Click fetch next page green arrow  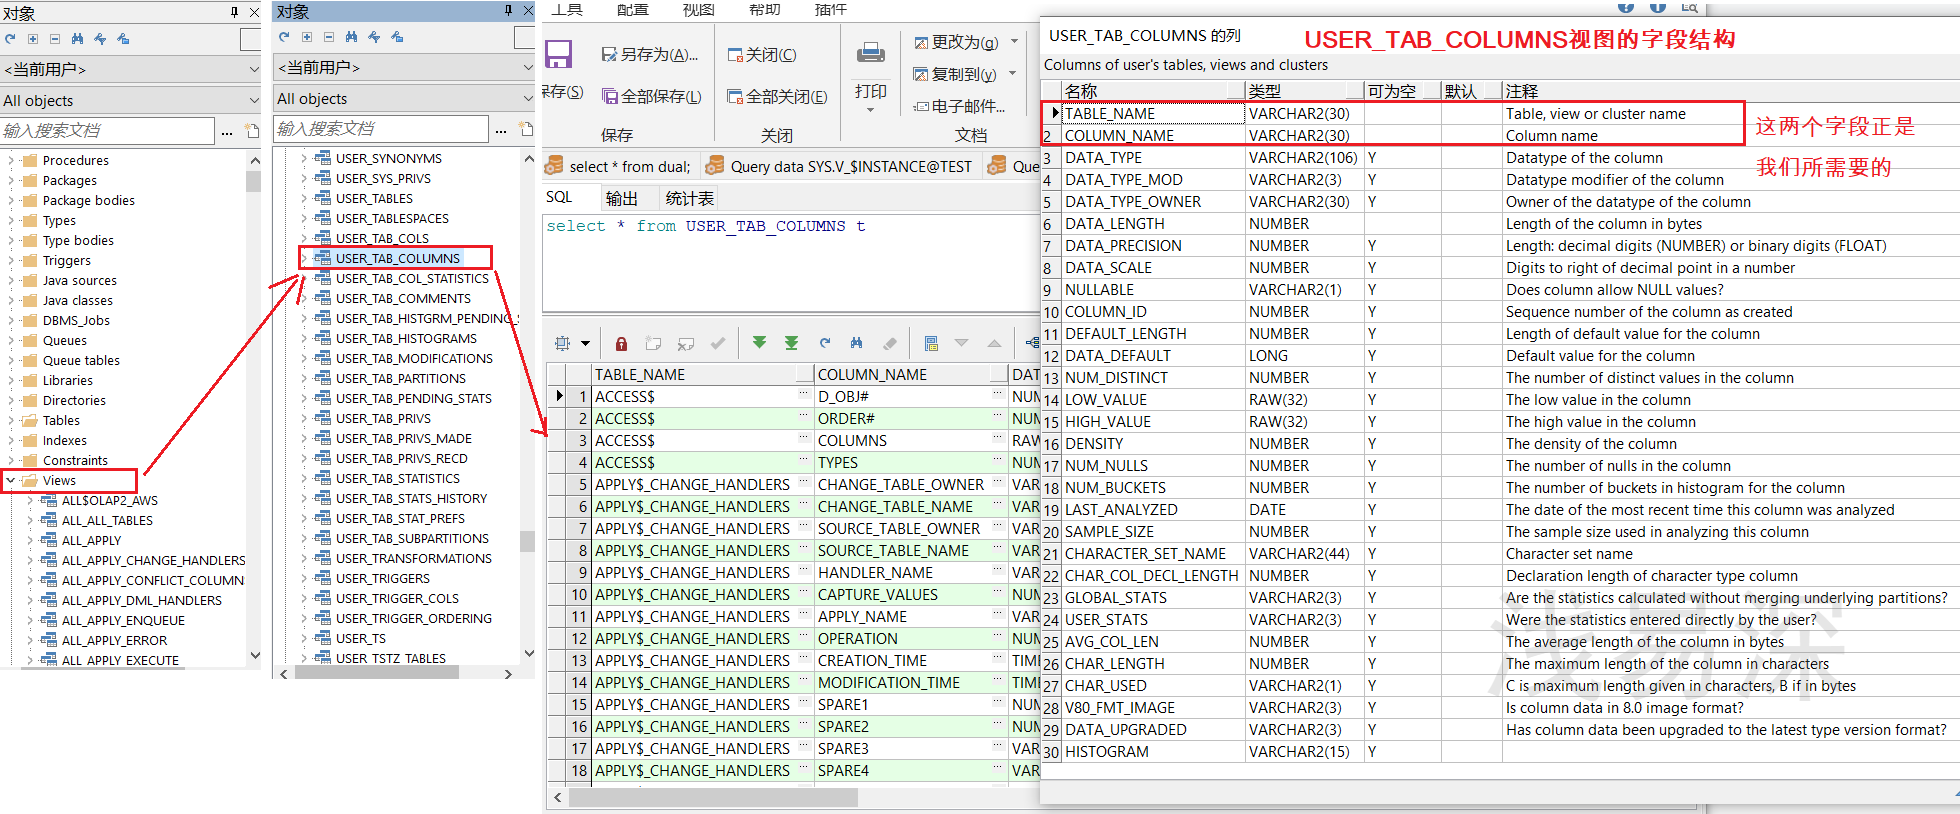coord(760,343)
